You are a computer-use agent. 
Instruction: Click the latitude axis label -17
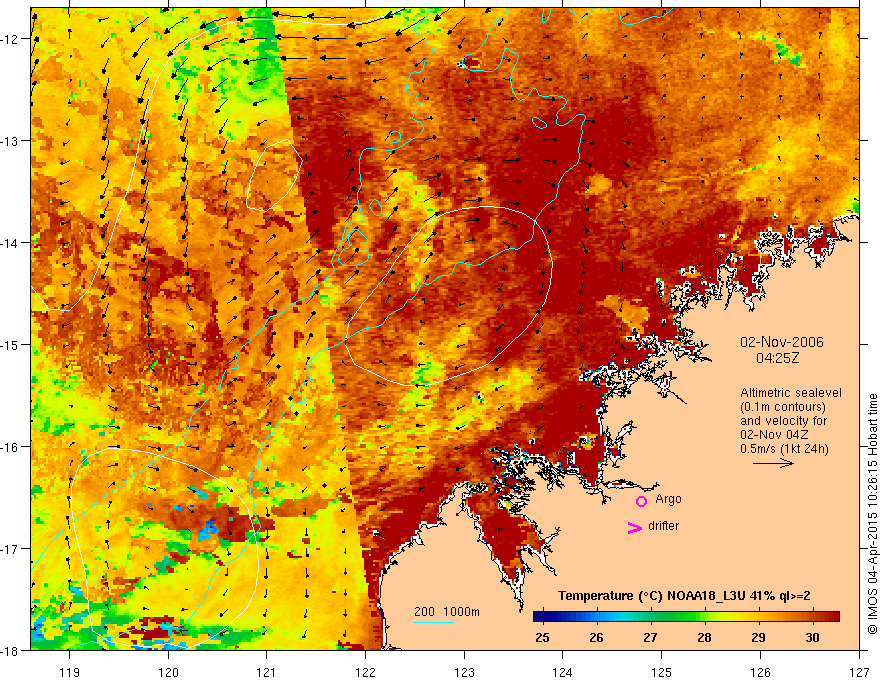(10, 549)
